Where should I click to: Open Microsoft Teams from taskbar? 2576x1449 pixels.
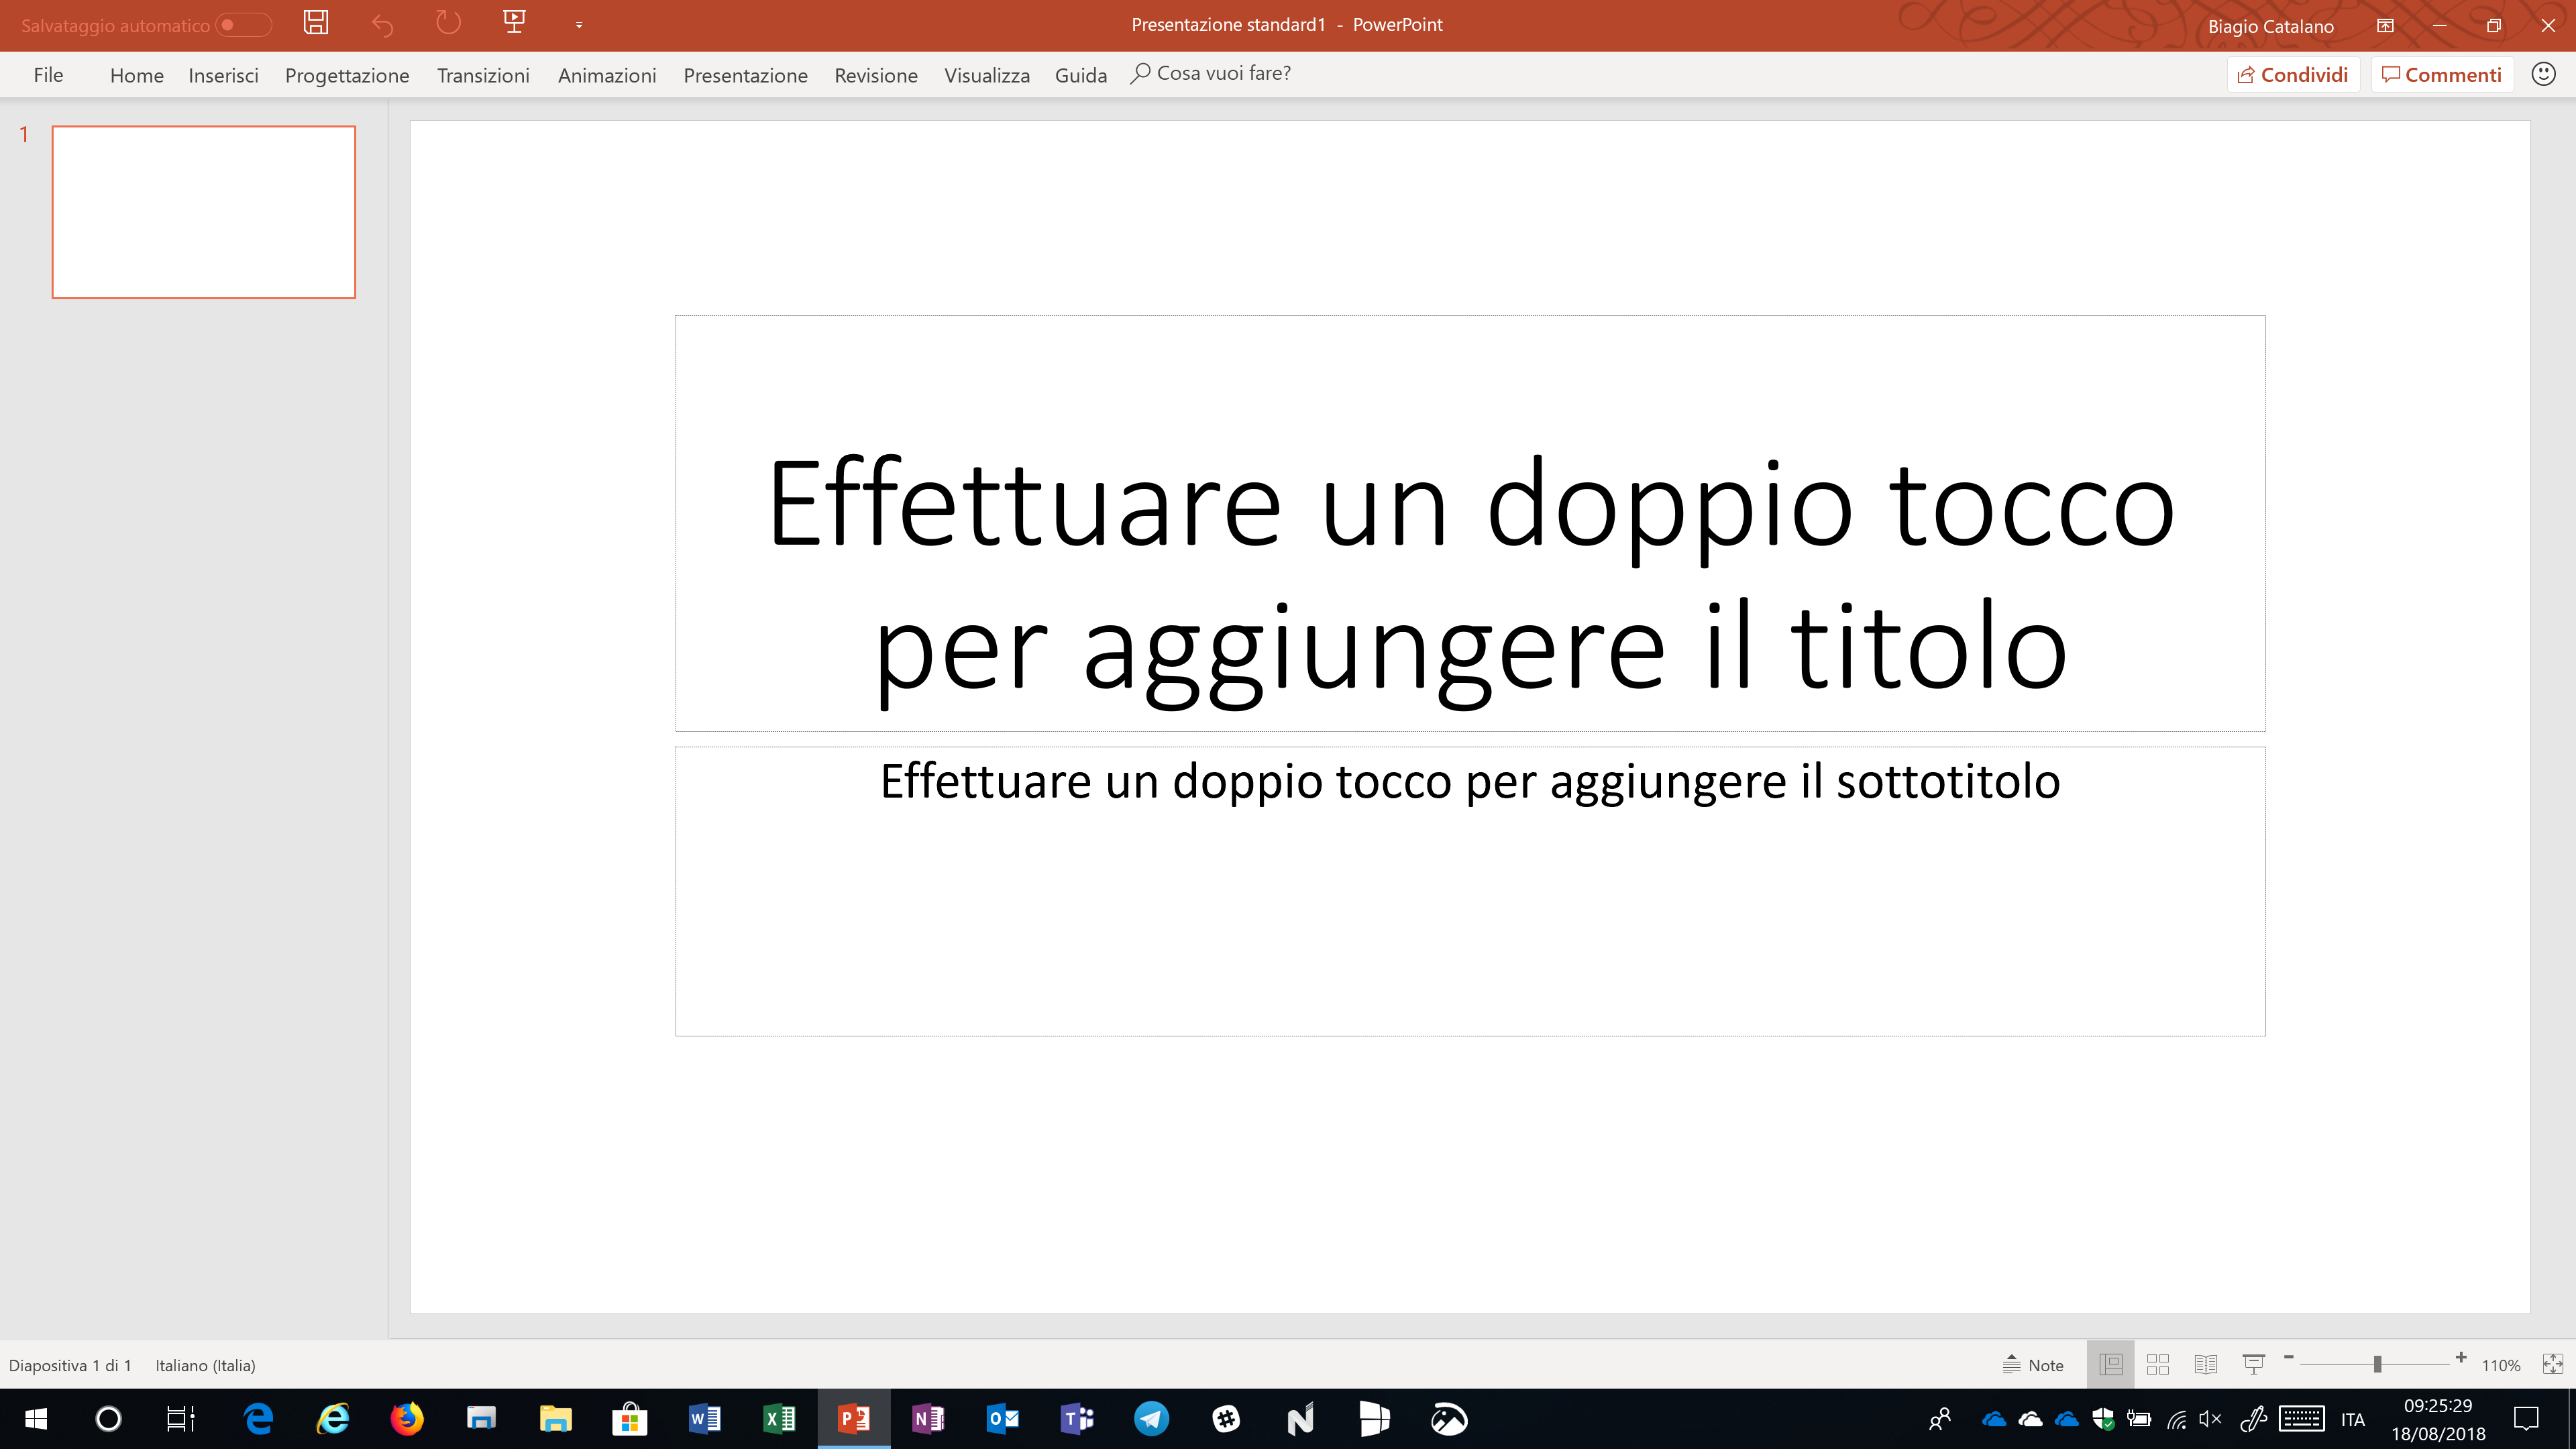[1077, 1419]
